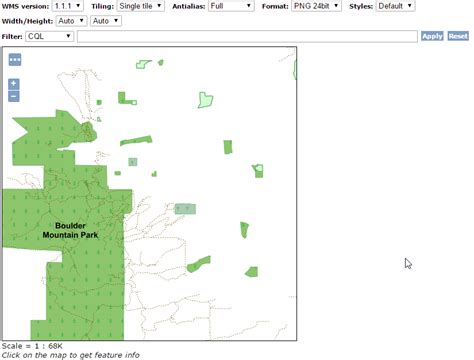The width and height of the screenshot is (474, 360).
Task: Reset the filter
Action: (x=458, y=36)
